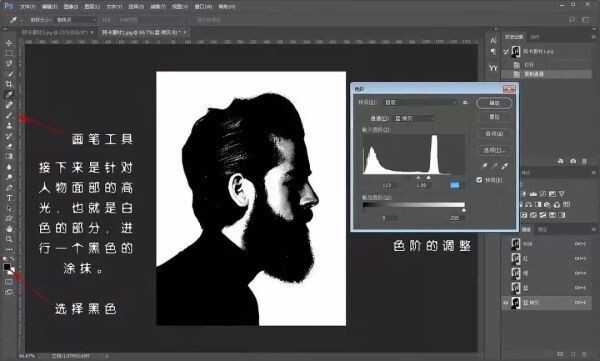Toggle the Preview checkbox in Levels dialog

[479, 180]
